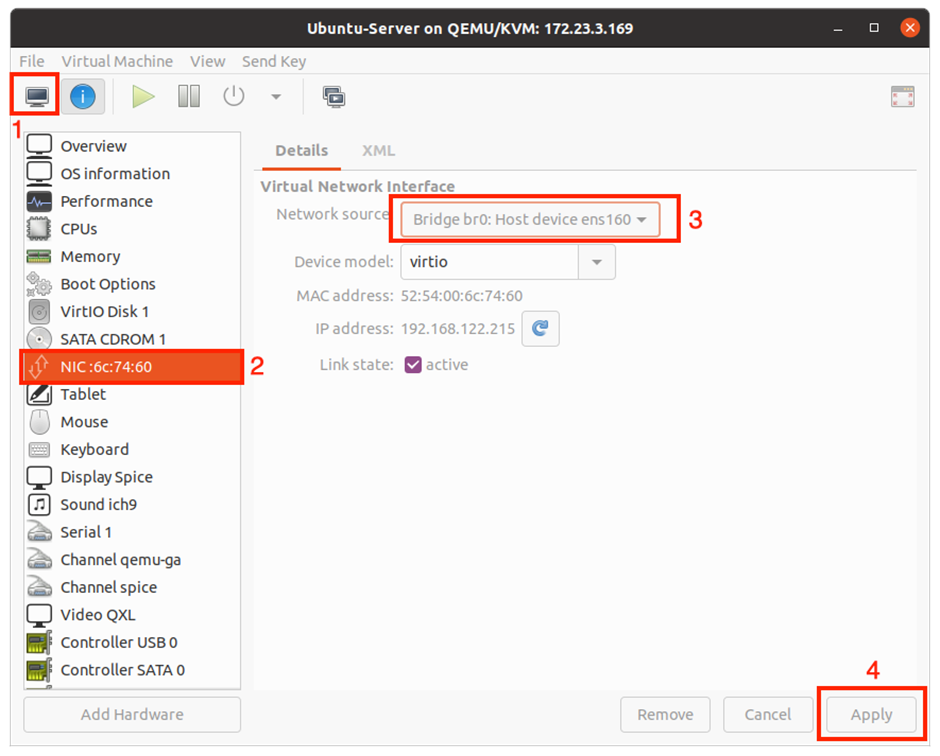Start the virtual machine with play button
Screen dimensions: 940x756
[x=143, y=97]
